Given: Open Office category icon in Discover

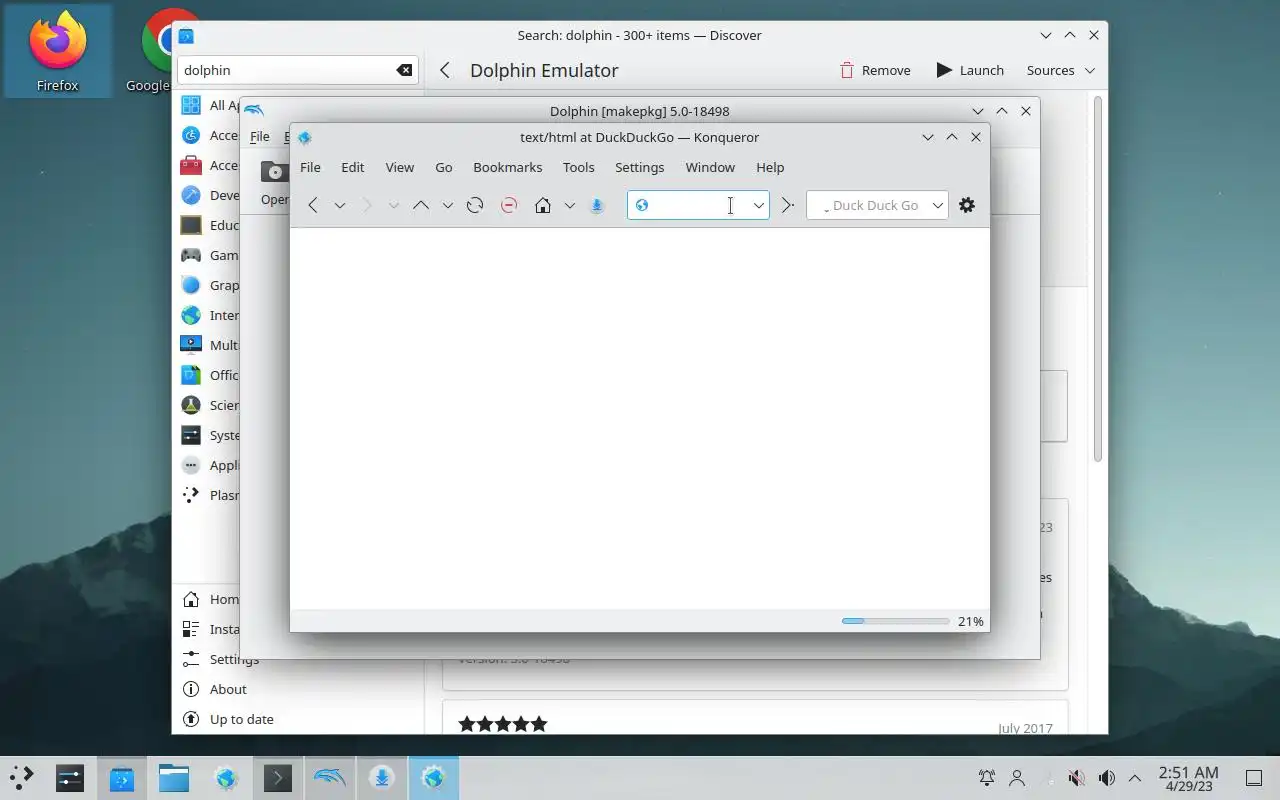Looking at the screenshot, I should [191, 375].
